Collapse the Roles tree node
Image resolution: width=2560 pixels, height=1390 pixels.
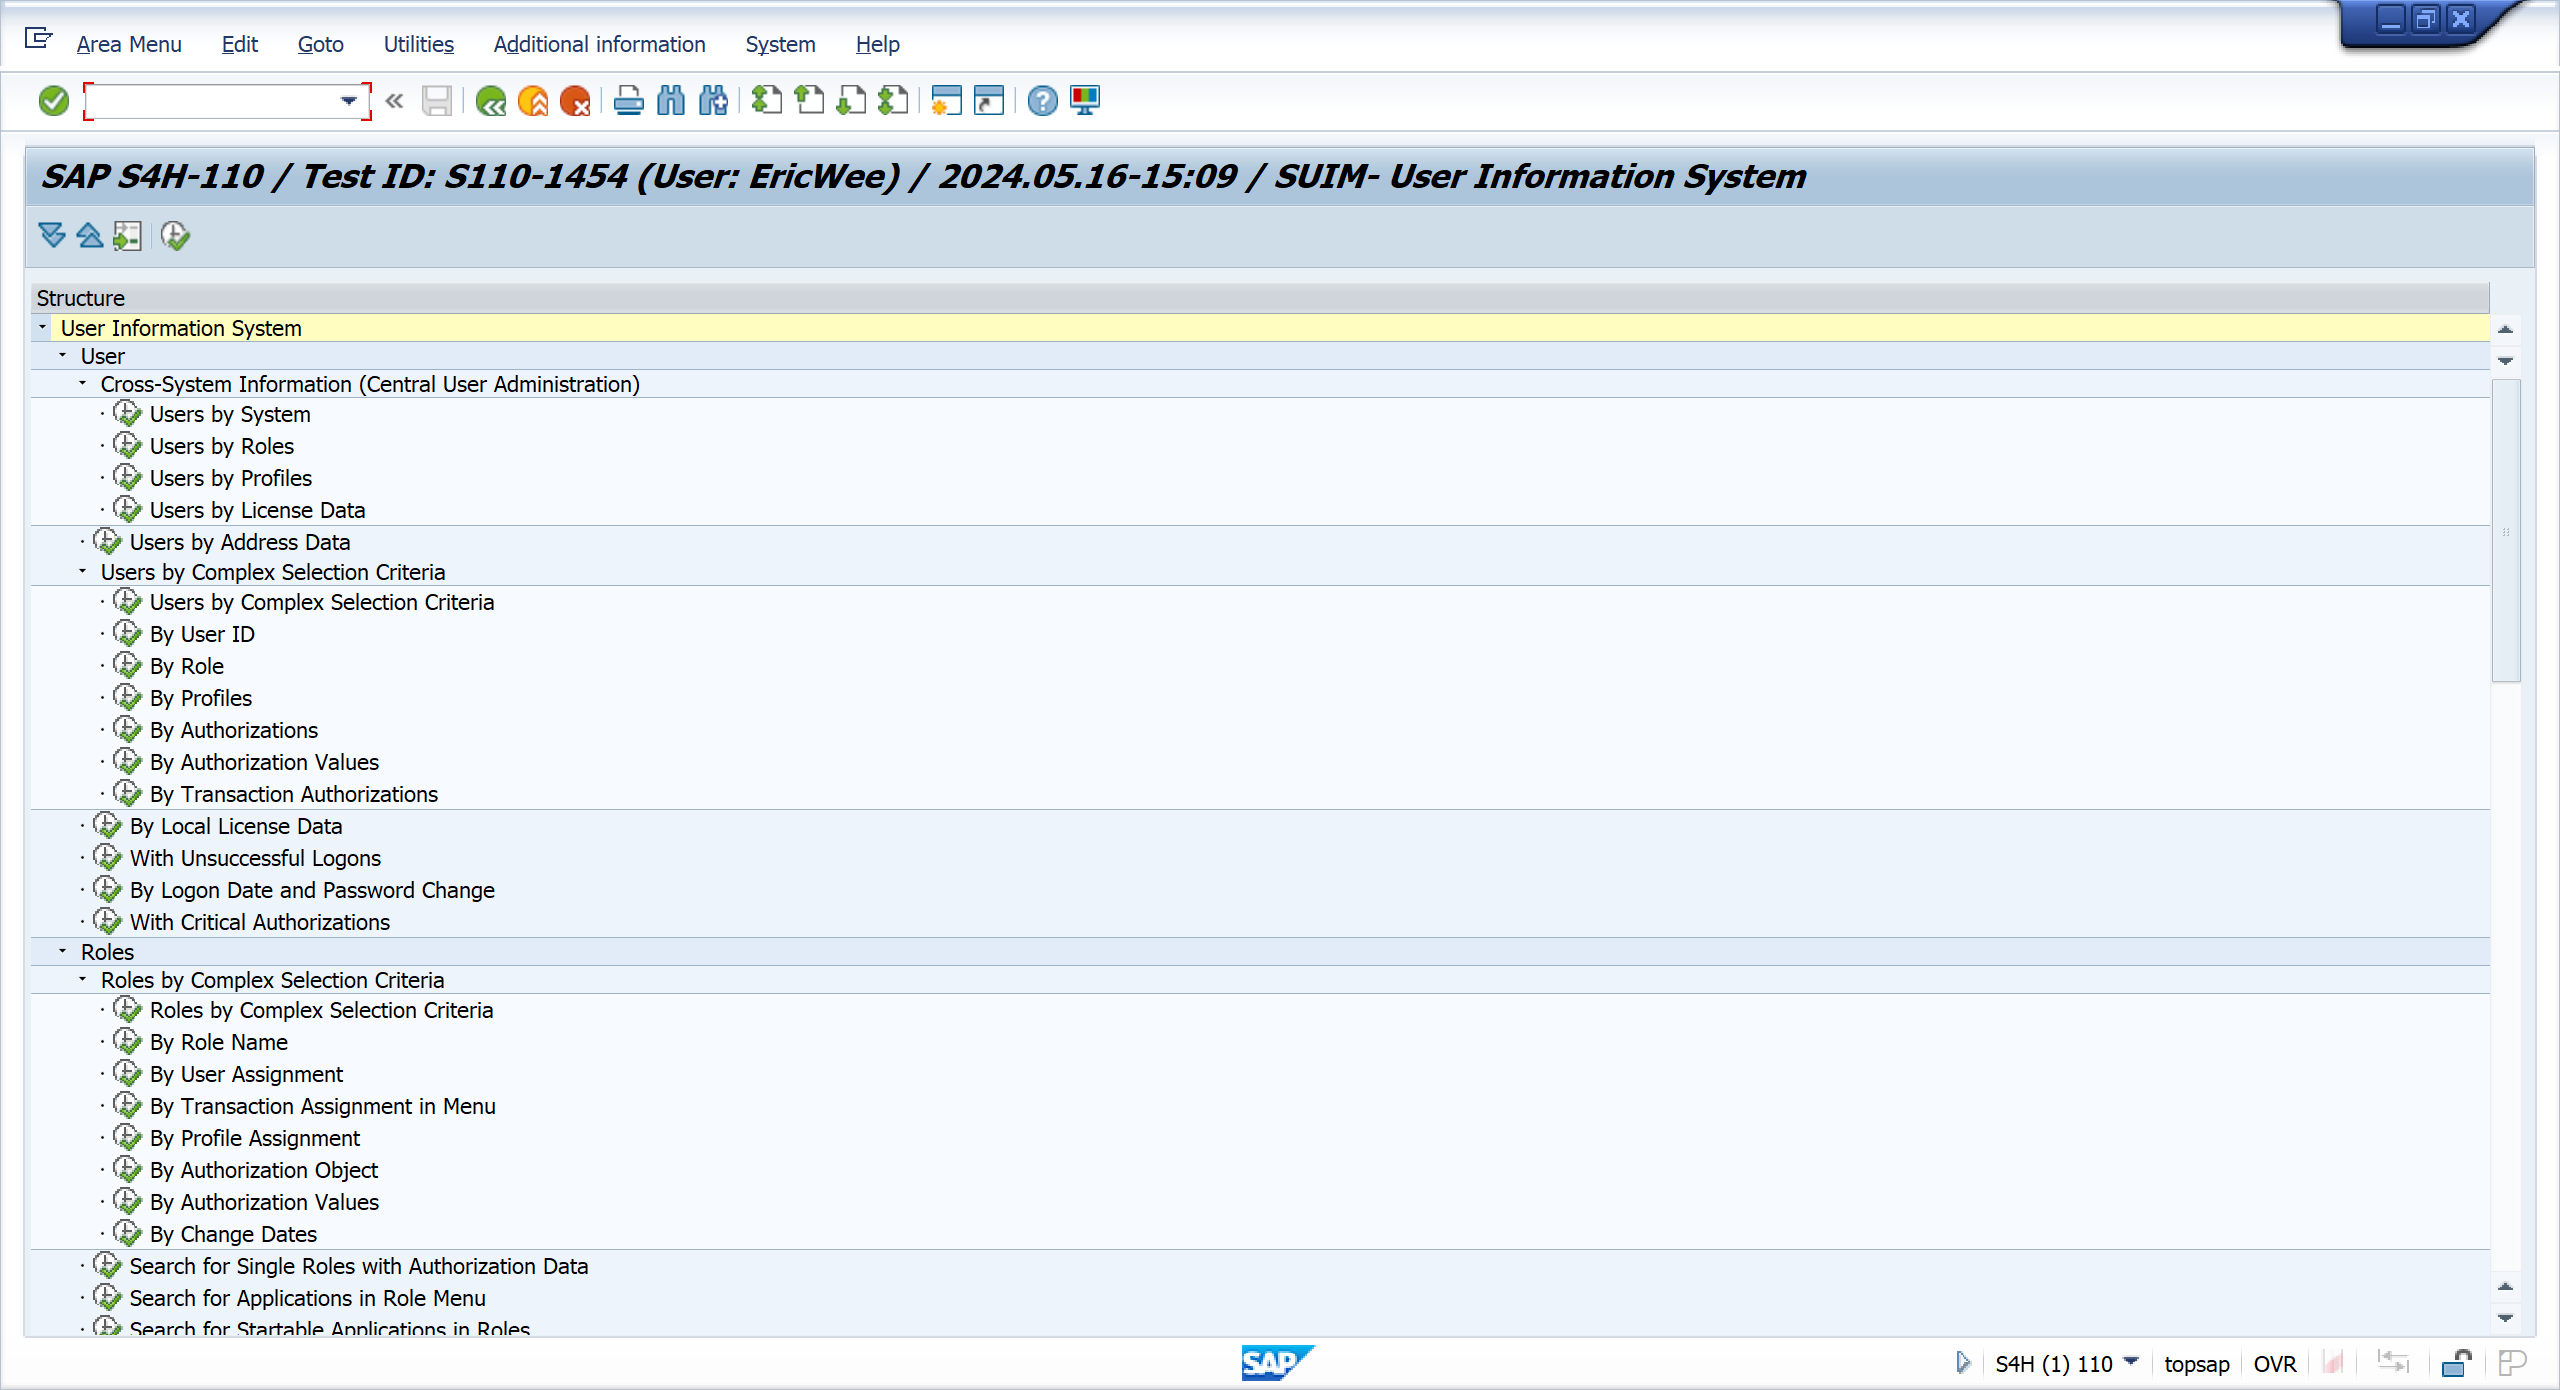point(62,952)
